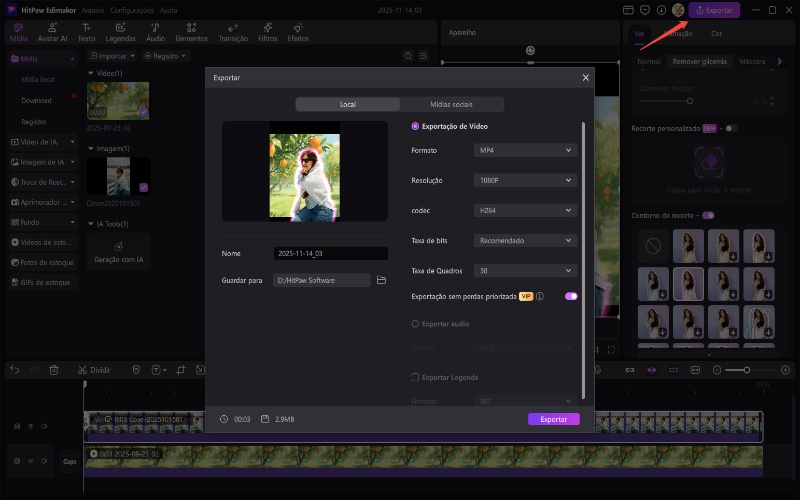Open the Filtros tool in top toolbar
The width and height of the screenshot is (800, 500).
[267, 31]
